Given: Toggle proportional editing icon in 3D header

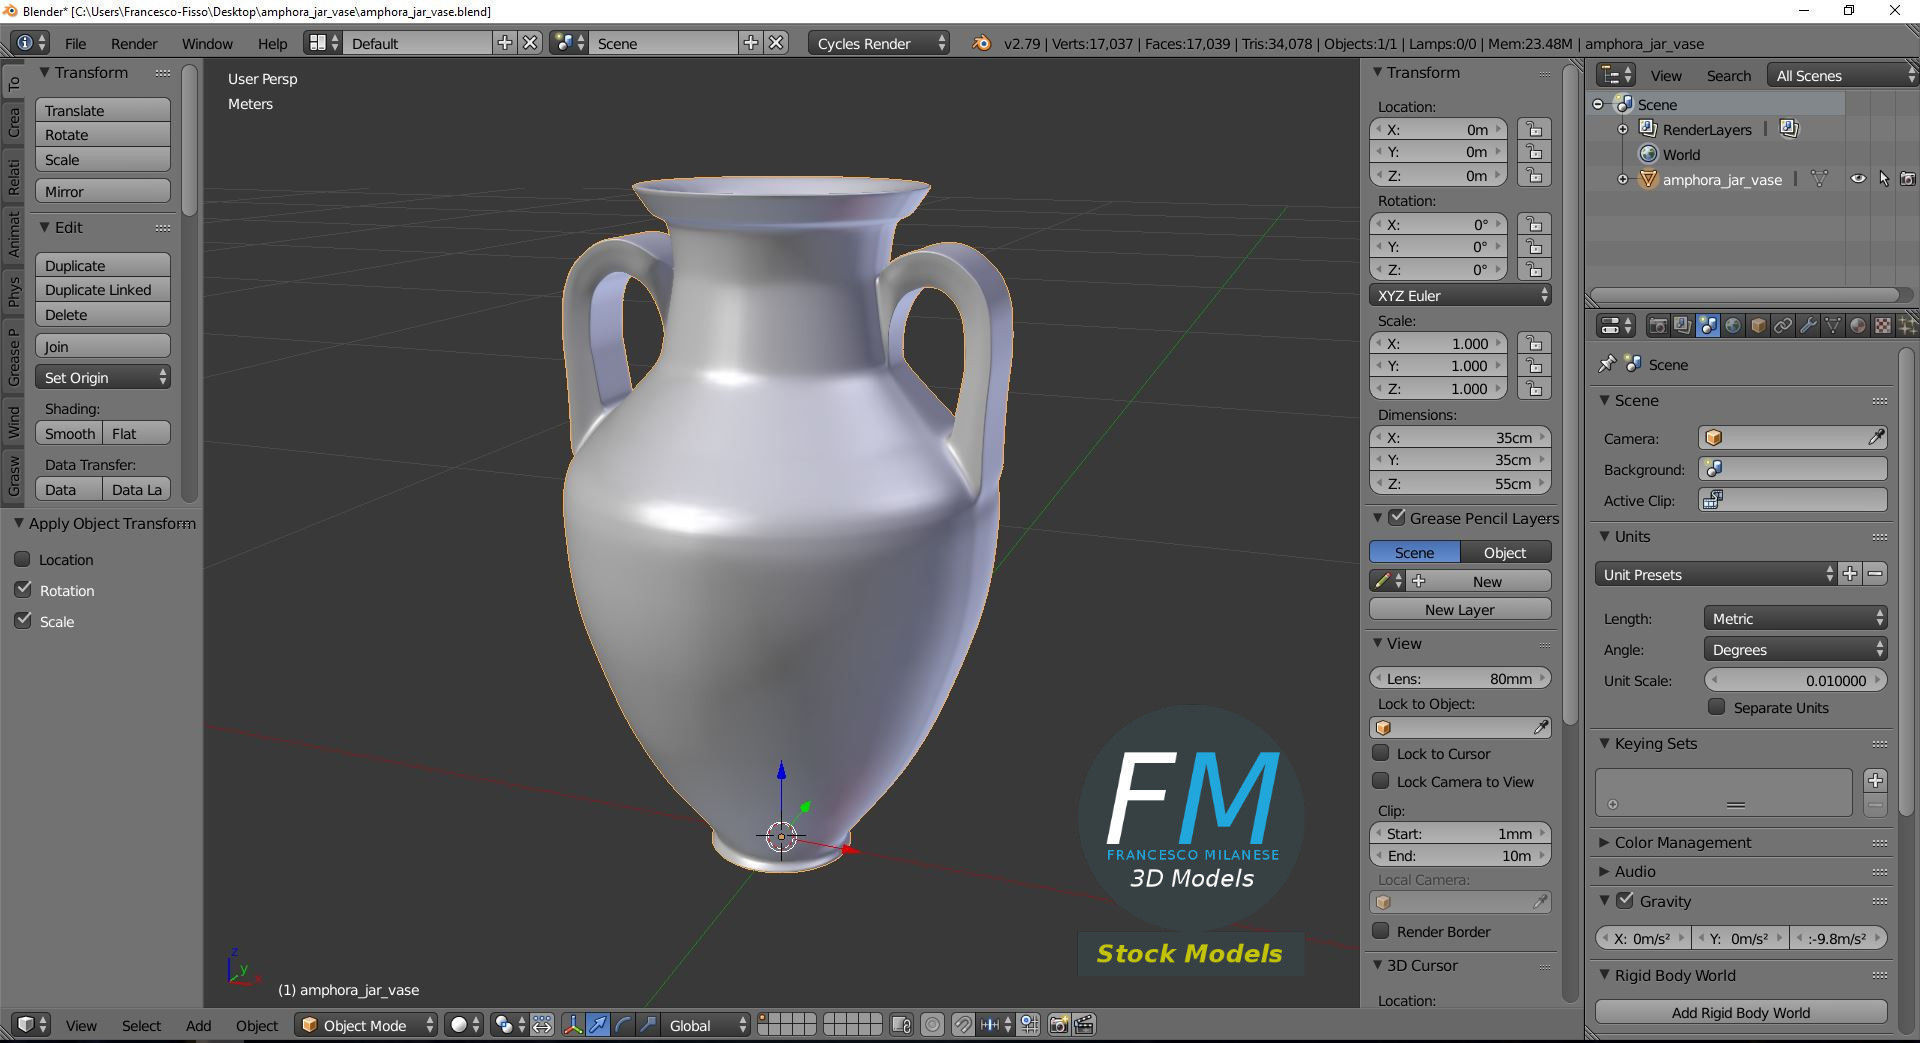Looking at the screenshot, I should (933, 1025).
